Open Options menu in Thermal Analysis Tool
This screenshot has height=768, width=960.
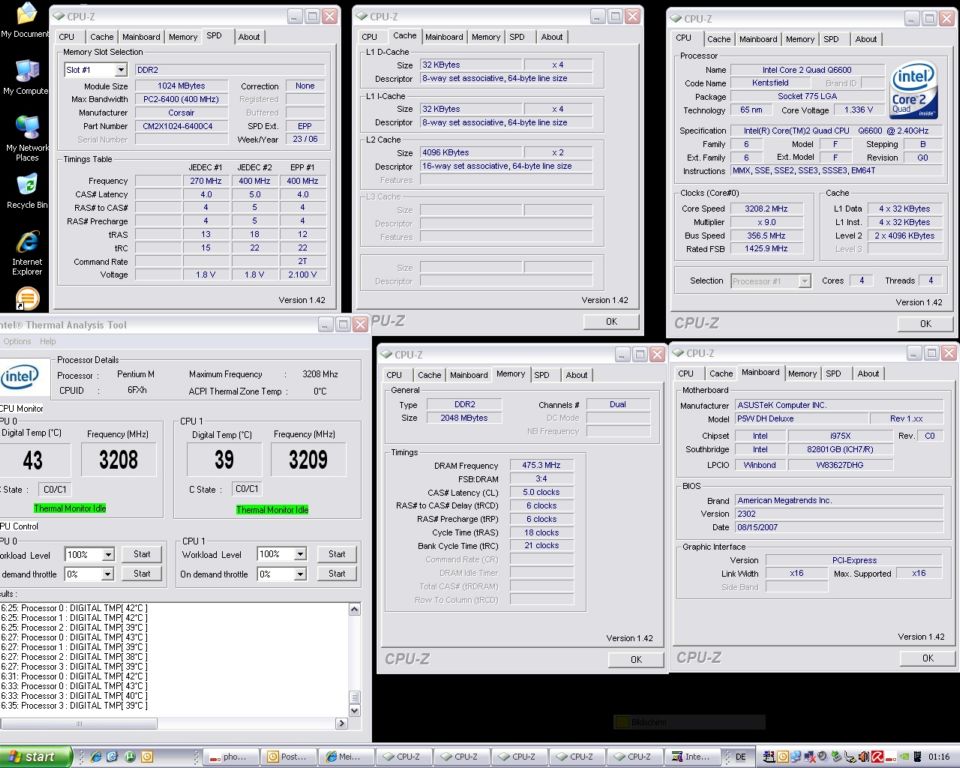coord(17,341)
